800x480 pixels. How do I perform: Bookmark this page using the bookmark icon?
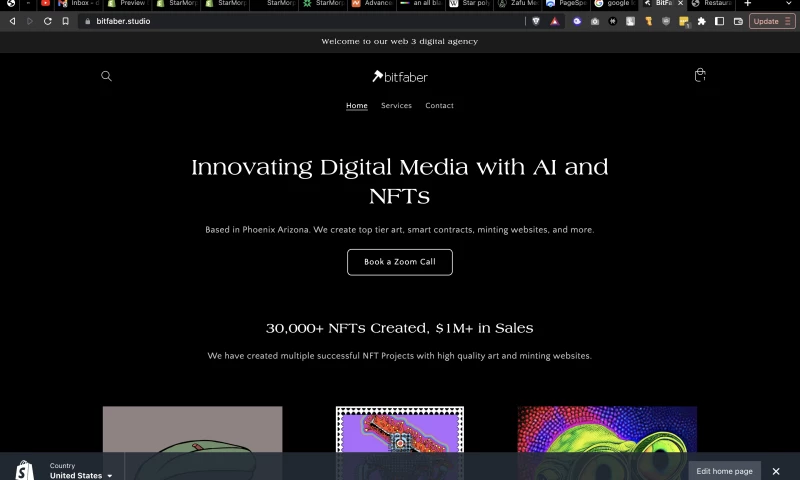[66, 21]
